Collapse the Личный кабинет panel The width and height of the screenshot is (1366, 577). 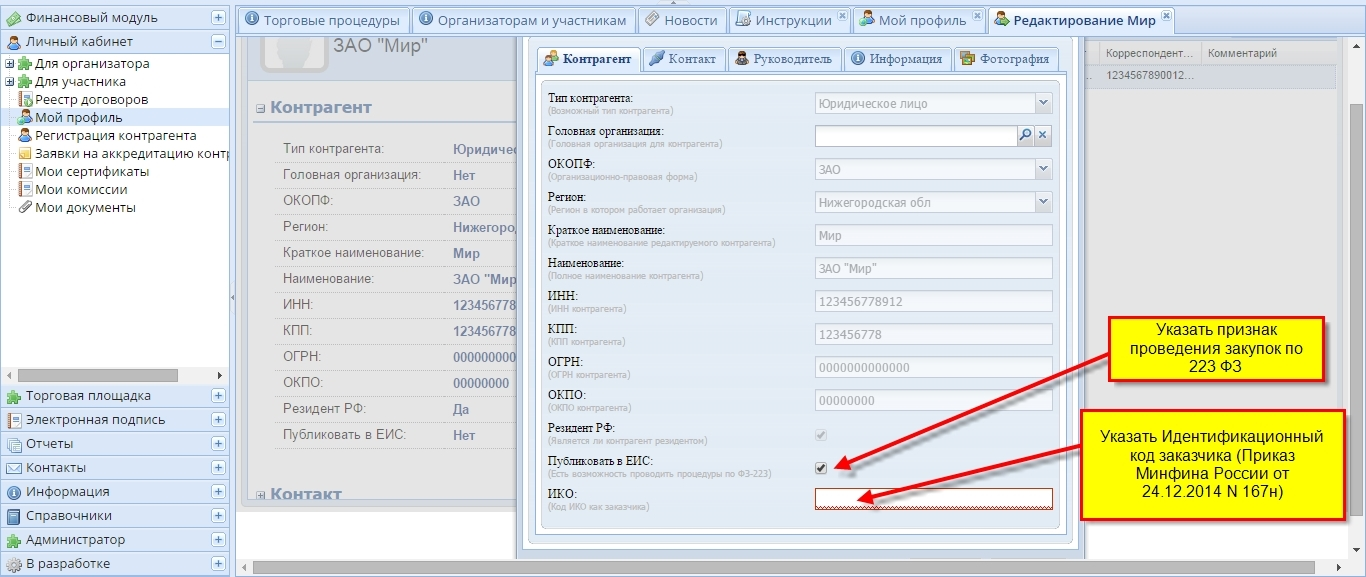tap(218, 42)
